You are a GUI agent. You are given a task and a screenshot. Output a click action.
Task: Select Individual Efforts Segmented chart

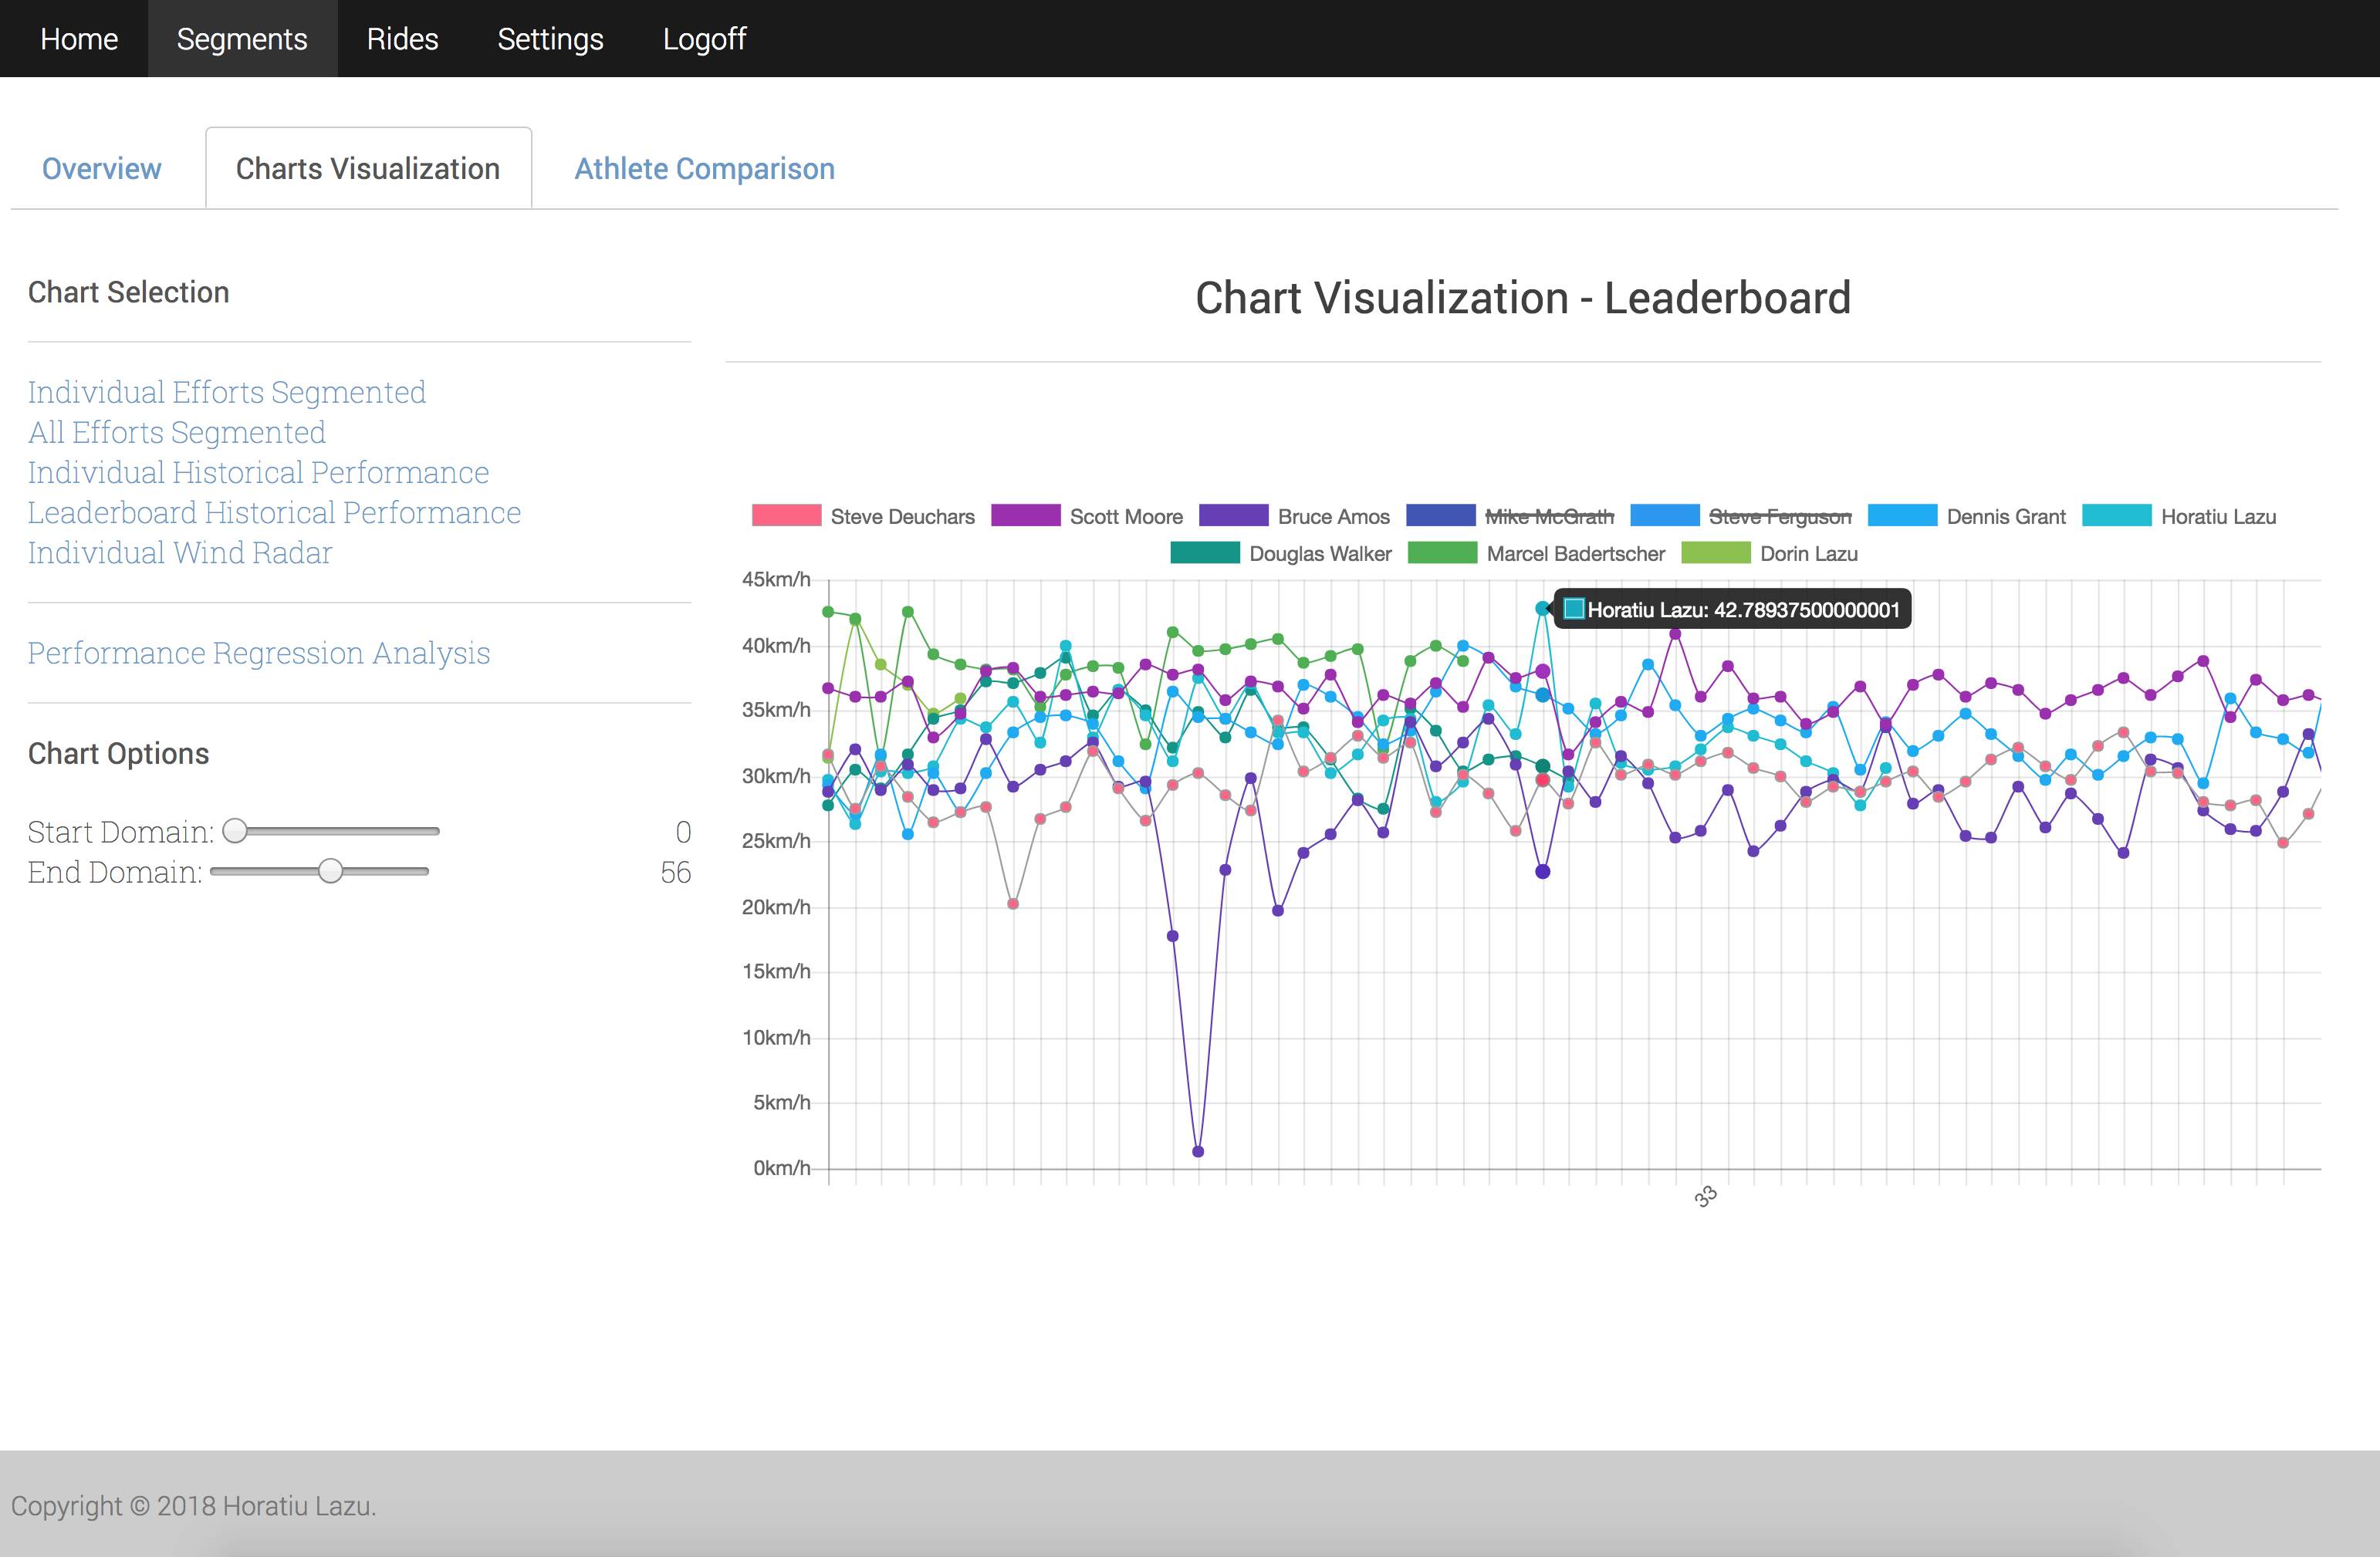pyautogui.click(x=226, y=391)
